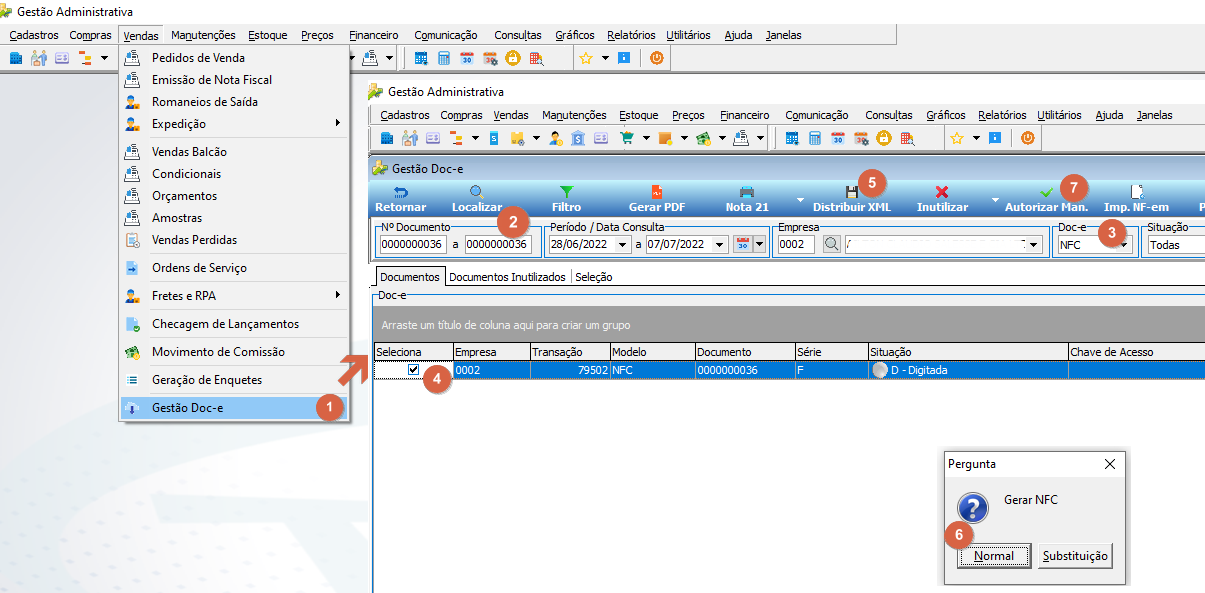Click blue info icon in outer window toolbar
The height and width of the screenshot is (593, 1205).
coord(624,58)
